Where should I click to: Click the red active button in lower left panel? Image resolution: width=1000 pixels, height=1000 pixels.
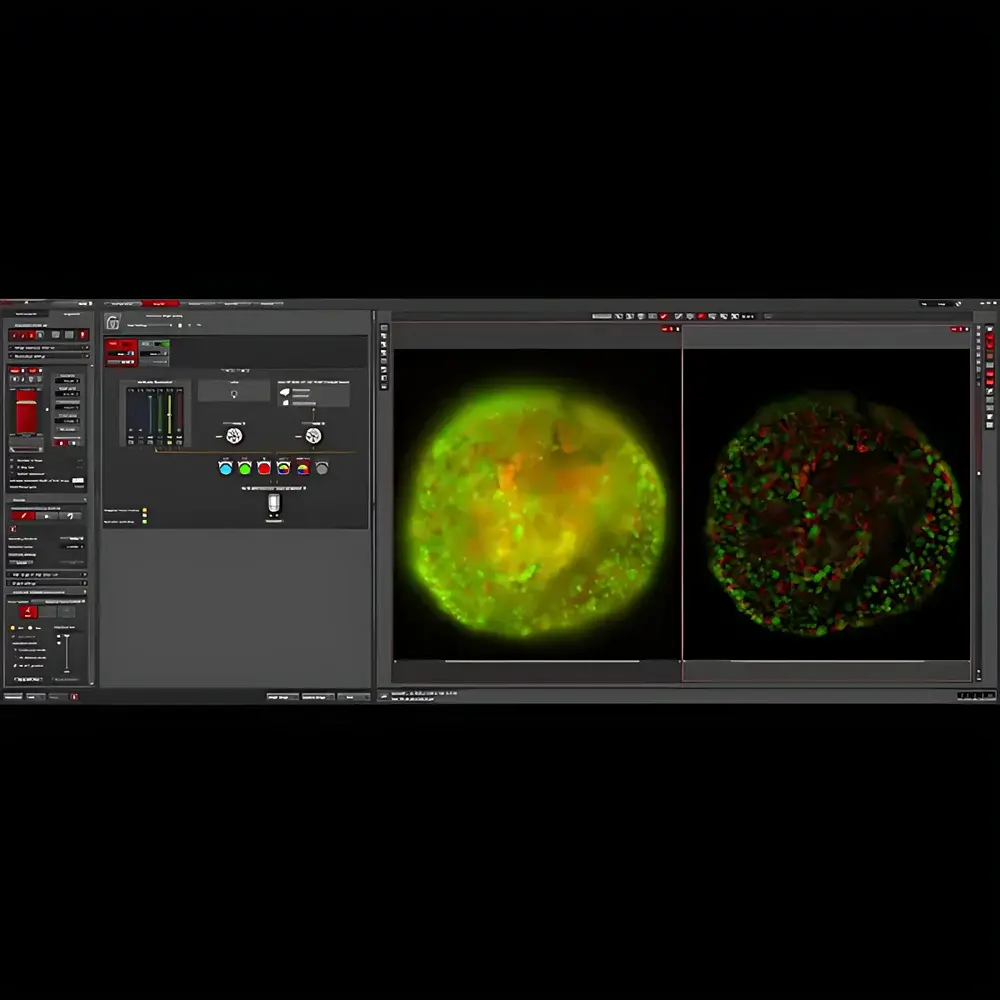(x=27, y=612)
